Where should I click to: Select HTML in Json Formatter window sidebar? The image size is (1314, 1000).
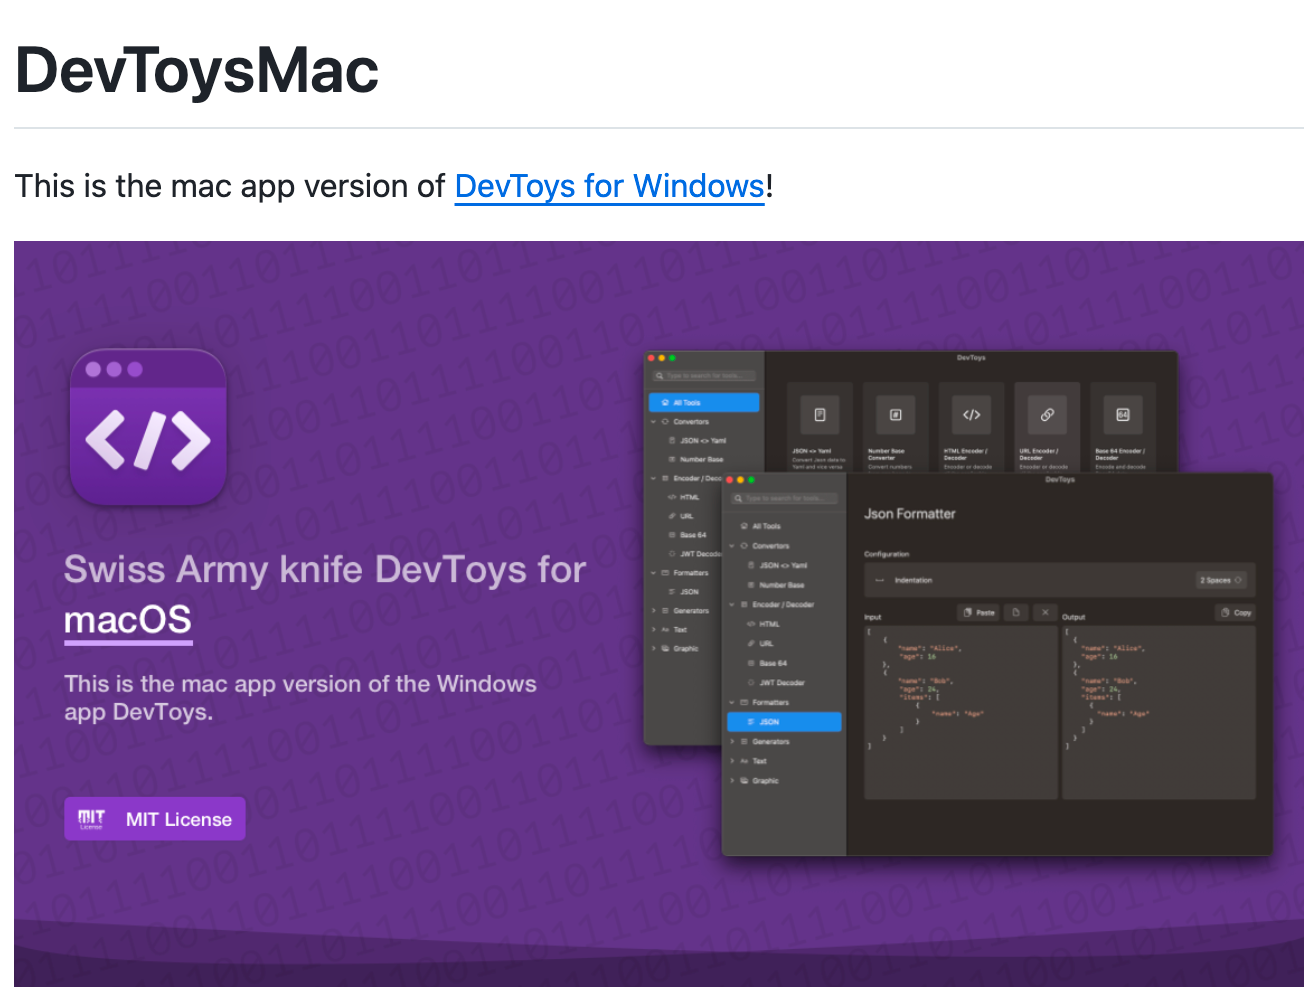tap(764, 624)
